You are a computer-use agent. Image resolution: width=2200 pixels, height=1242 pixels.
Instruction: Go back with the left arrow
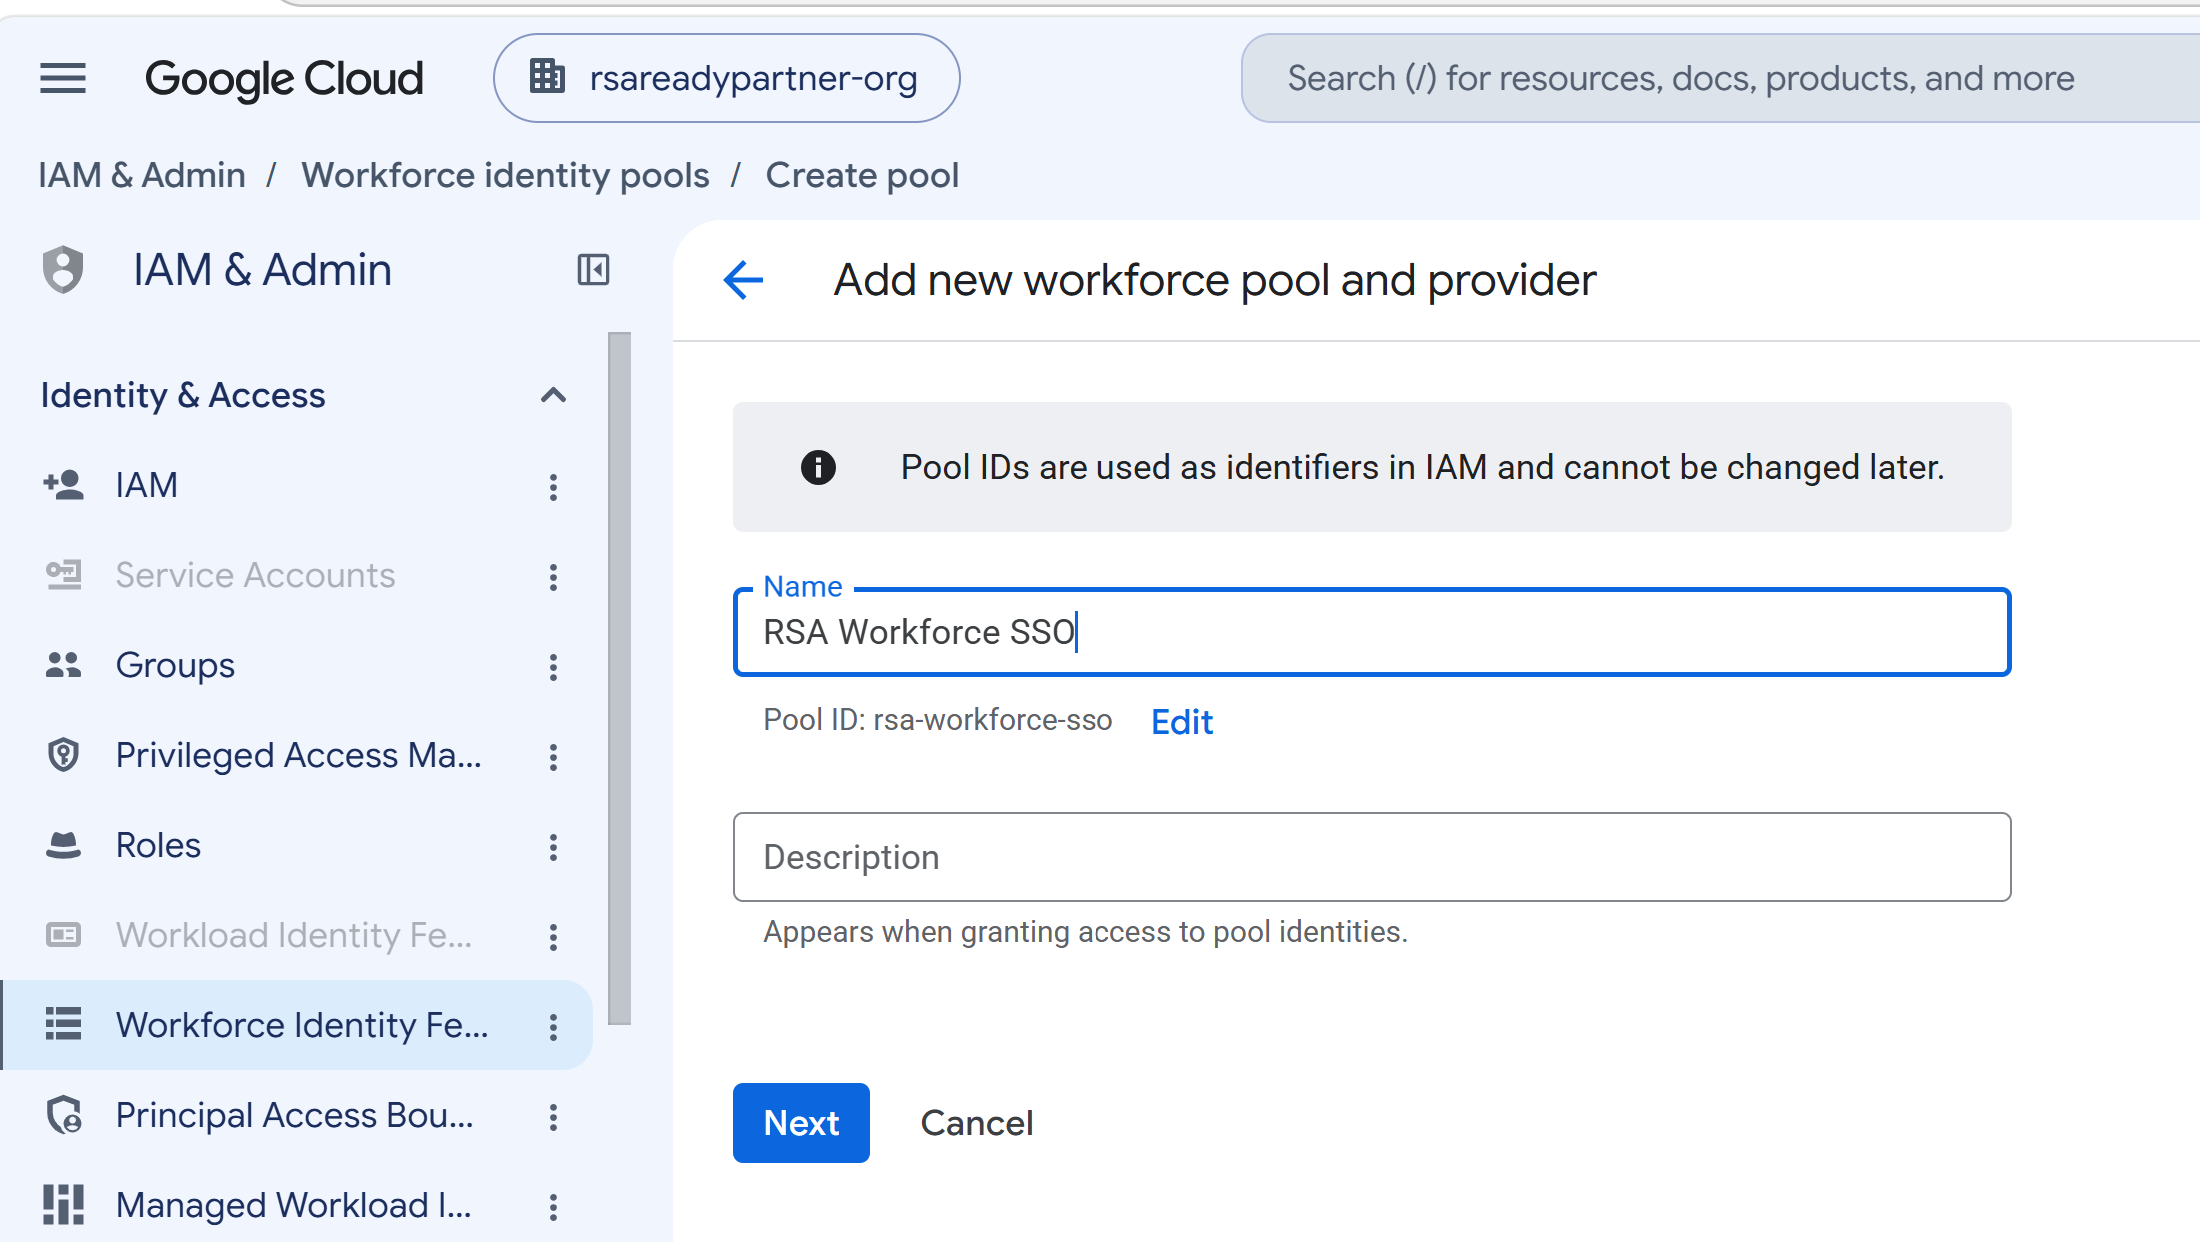(x=743, y=280)
